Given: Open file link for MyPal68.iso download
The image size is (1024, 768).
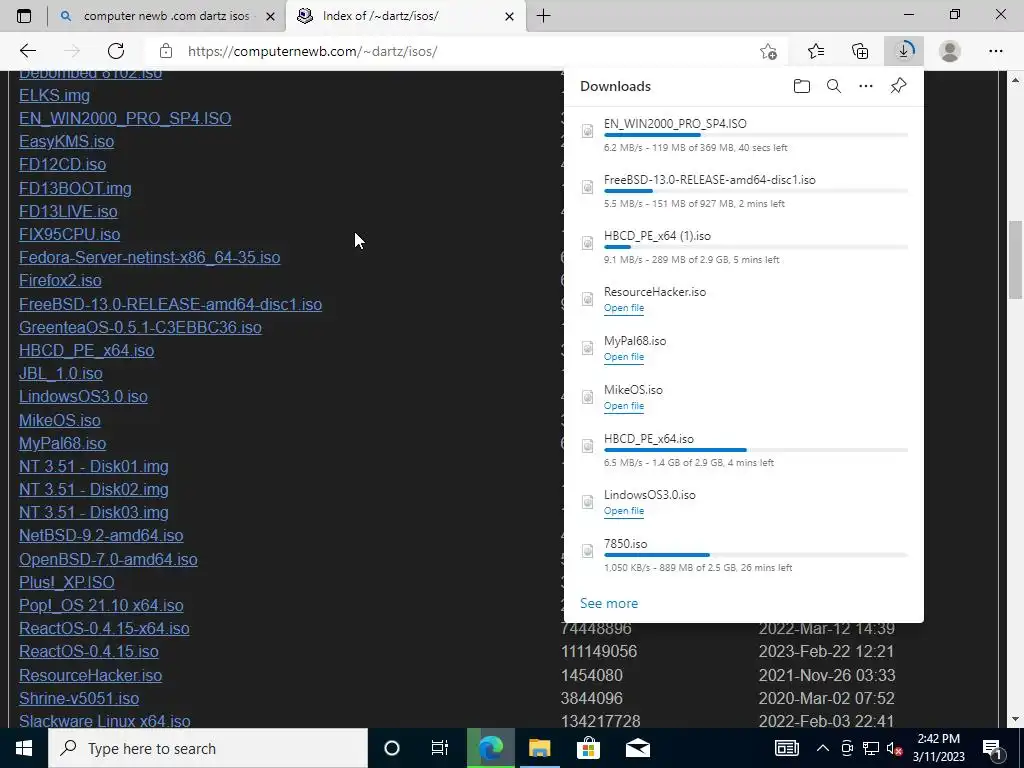Looking at the screenshot, I should (624, 357).
